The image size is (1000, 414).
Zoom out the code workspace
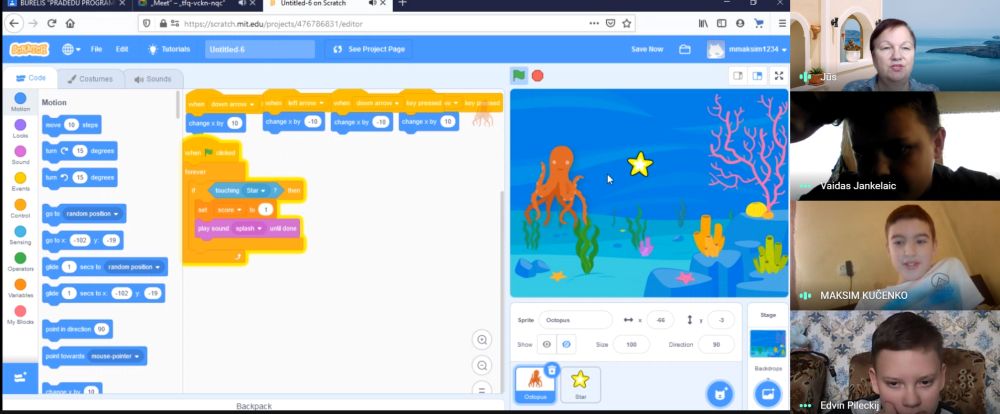coord(482,366)
